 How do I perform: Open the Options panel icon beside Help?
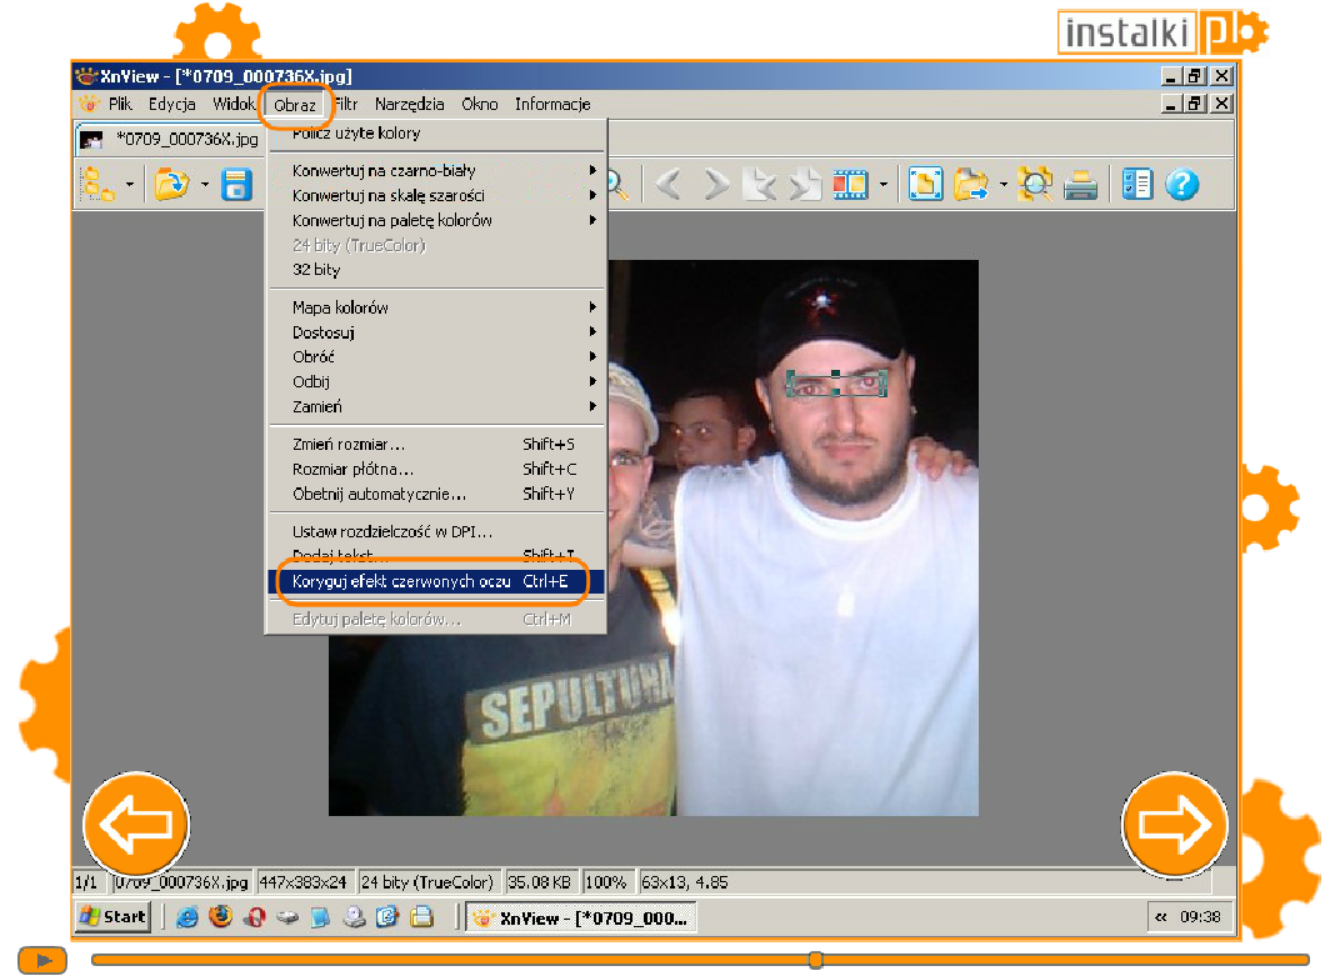point(1137,184)
